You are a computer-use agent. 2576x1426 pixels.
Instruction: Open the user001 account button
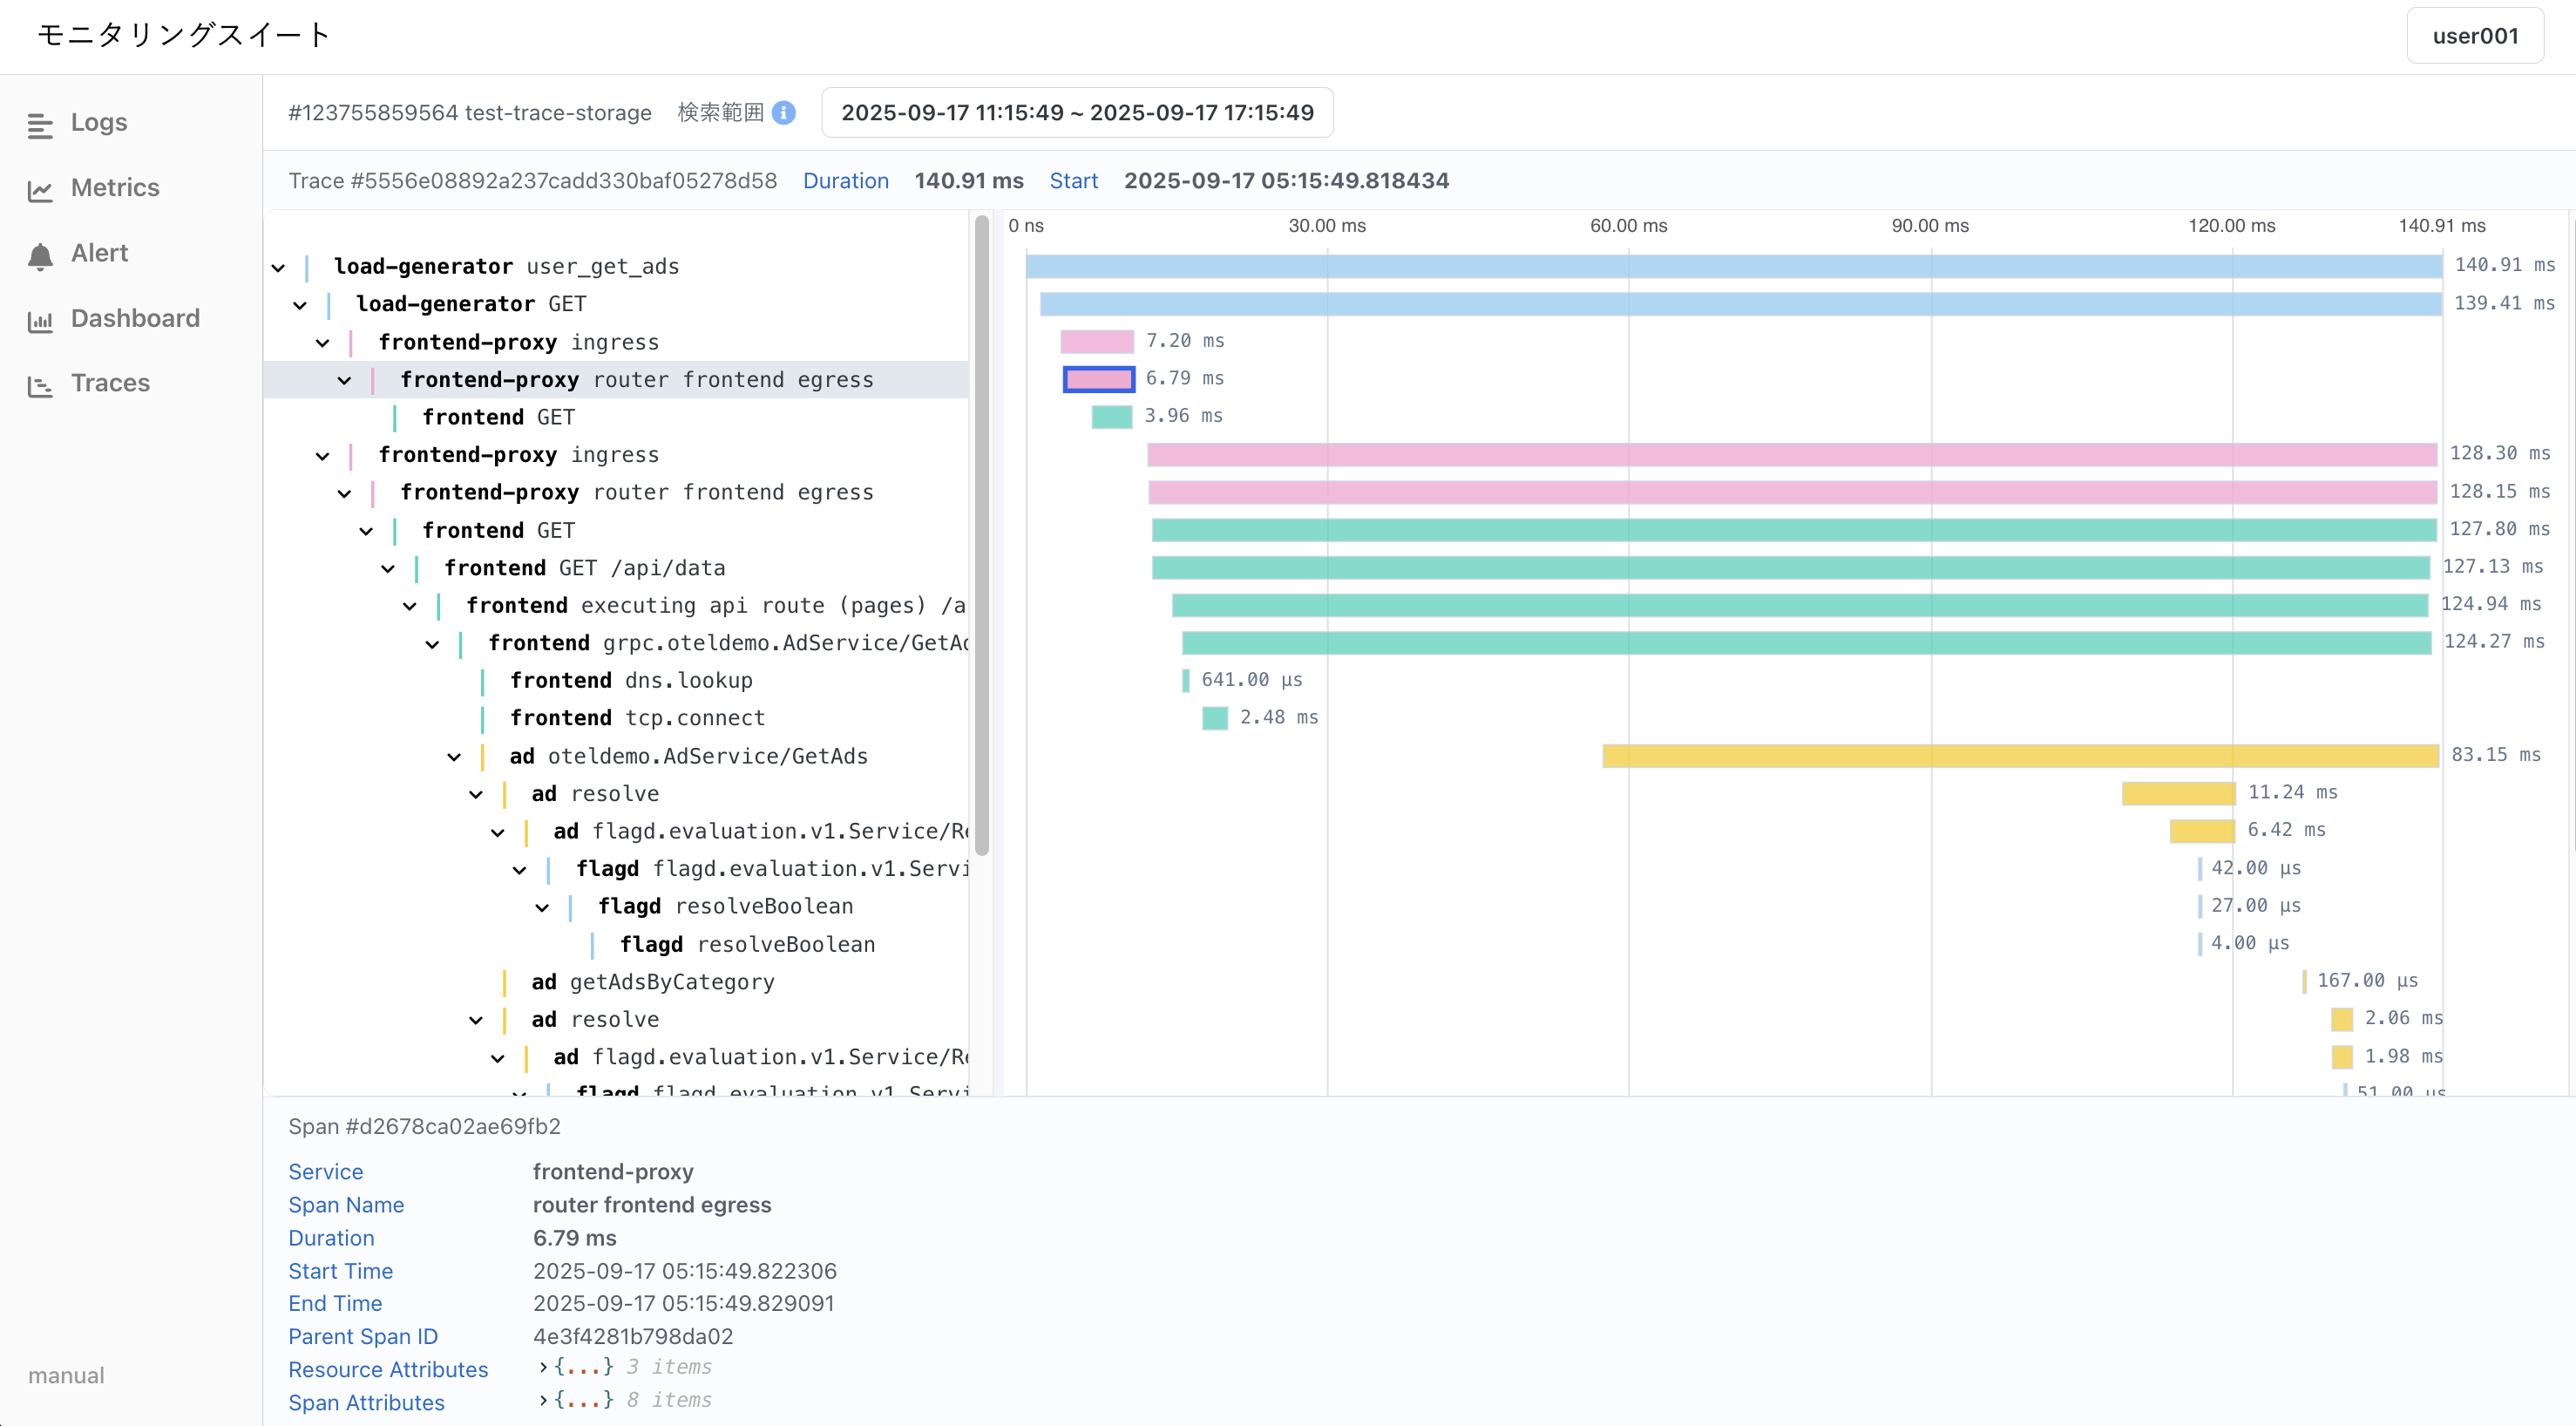2474,36
